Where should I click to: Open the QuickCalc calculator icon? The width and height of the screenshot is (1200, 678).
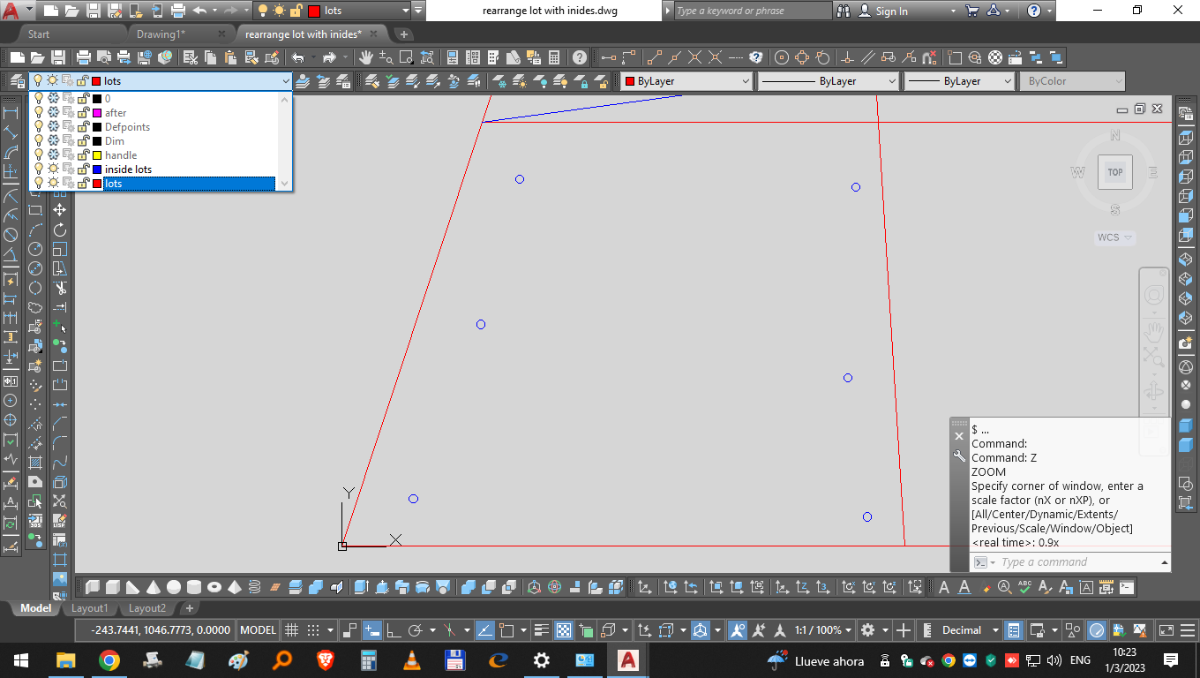pyautogui.click(x=556, y=57)
